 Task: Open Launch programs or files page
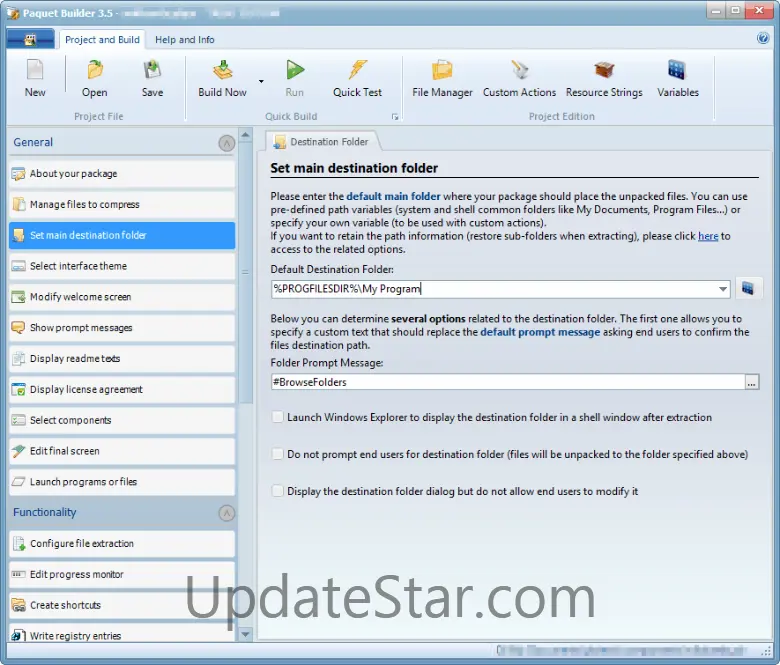tap(122, 482)
